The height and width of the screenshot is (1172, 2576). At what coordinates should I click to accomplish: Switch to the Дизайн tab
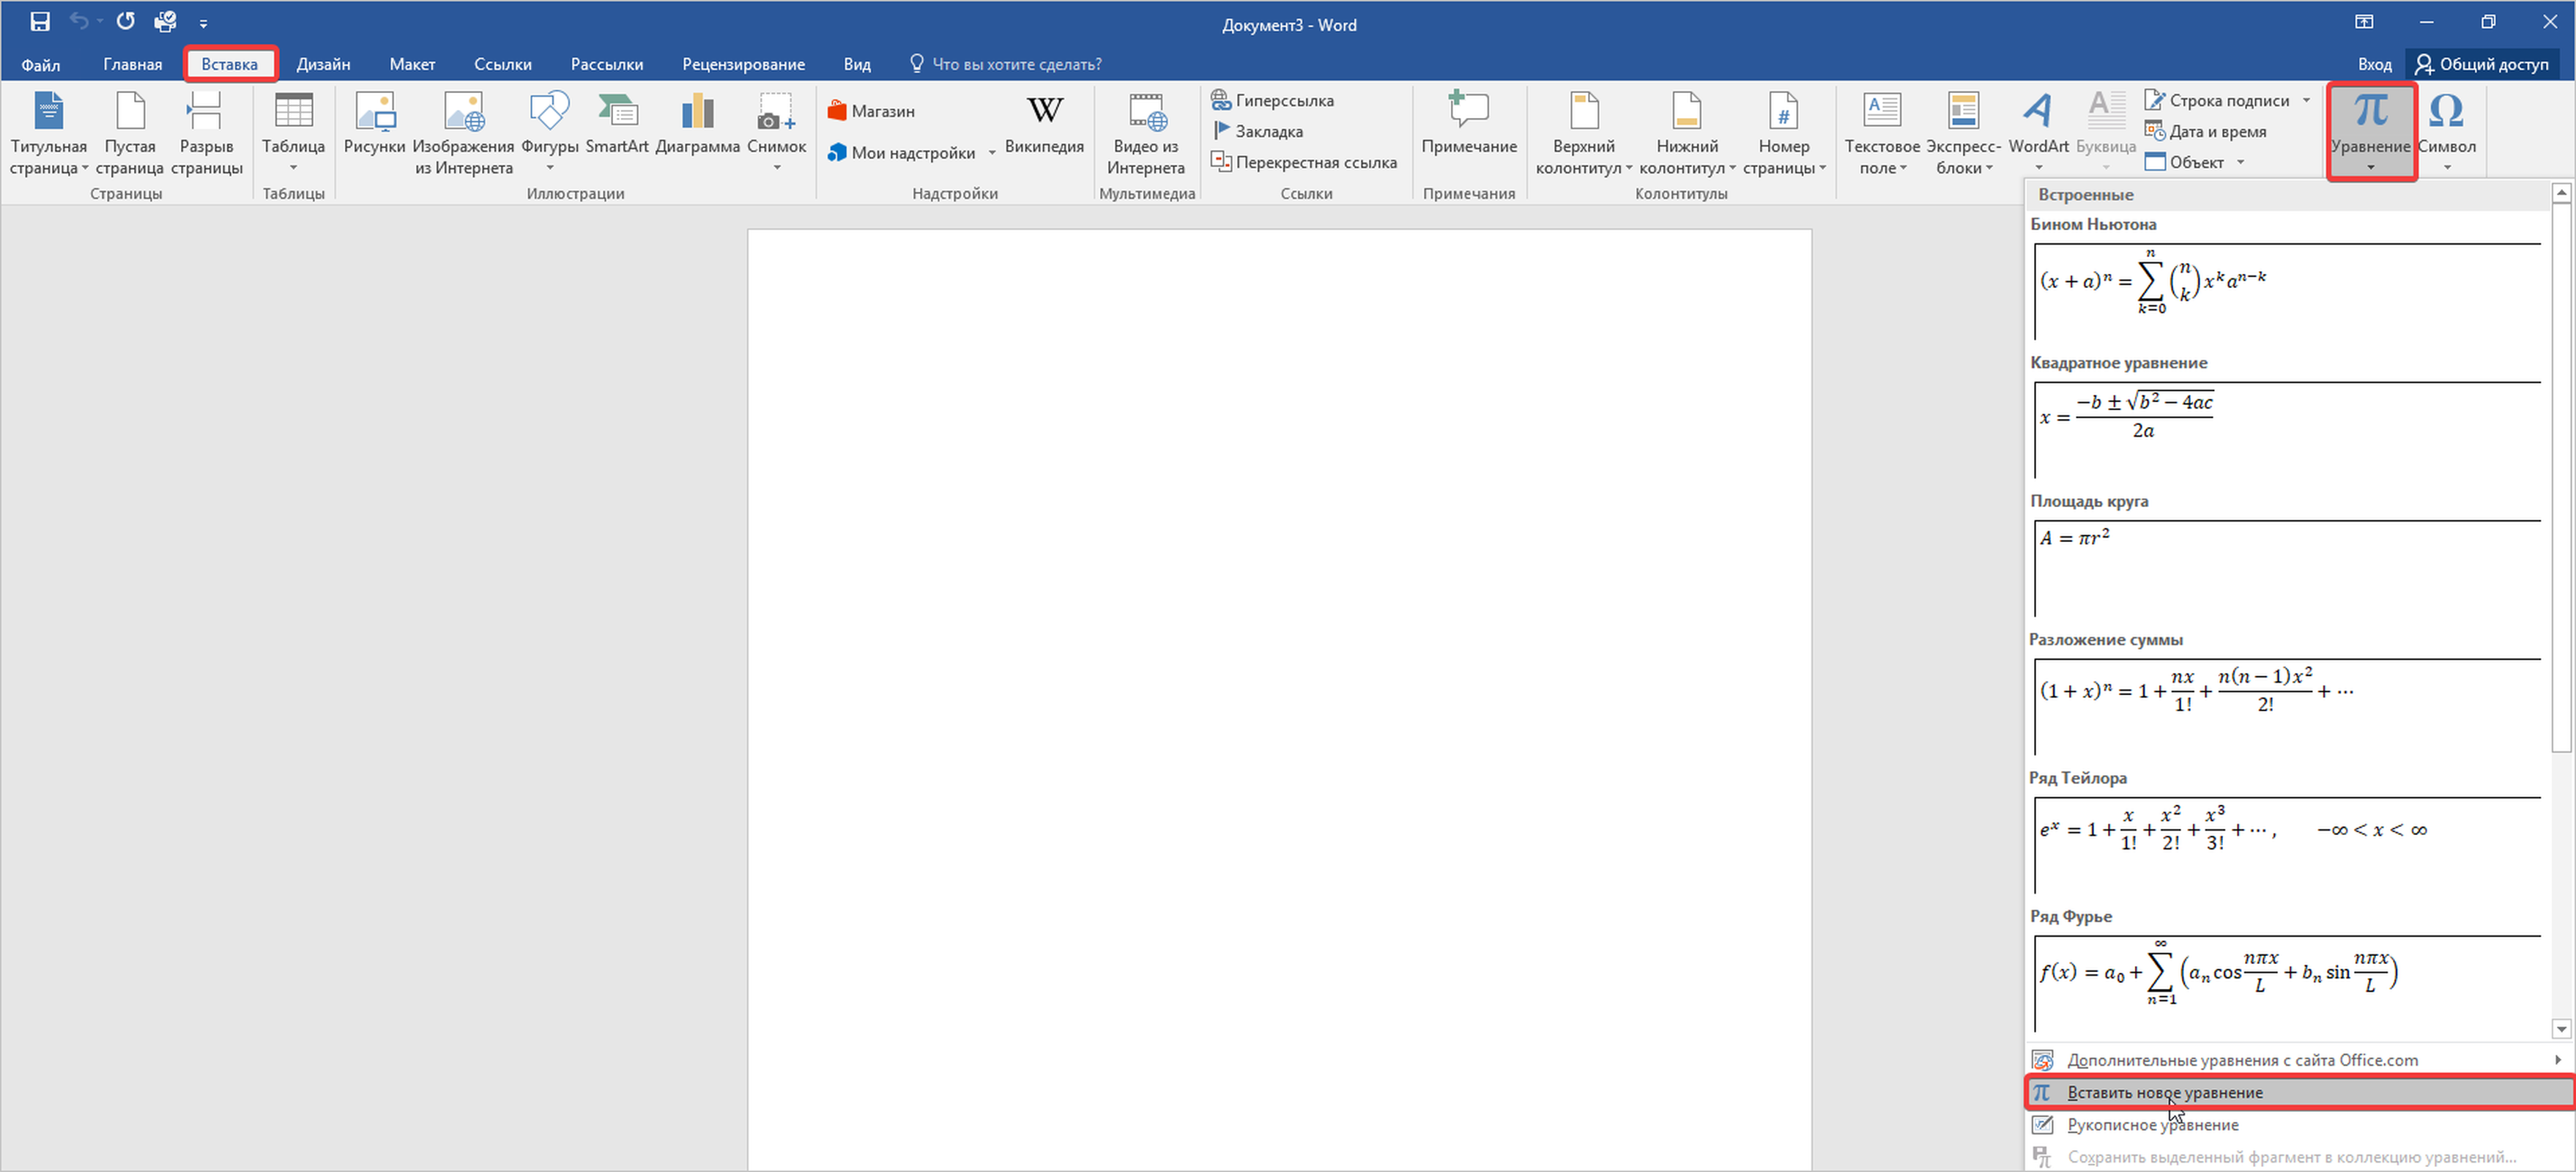(323, 64)
